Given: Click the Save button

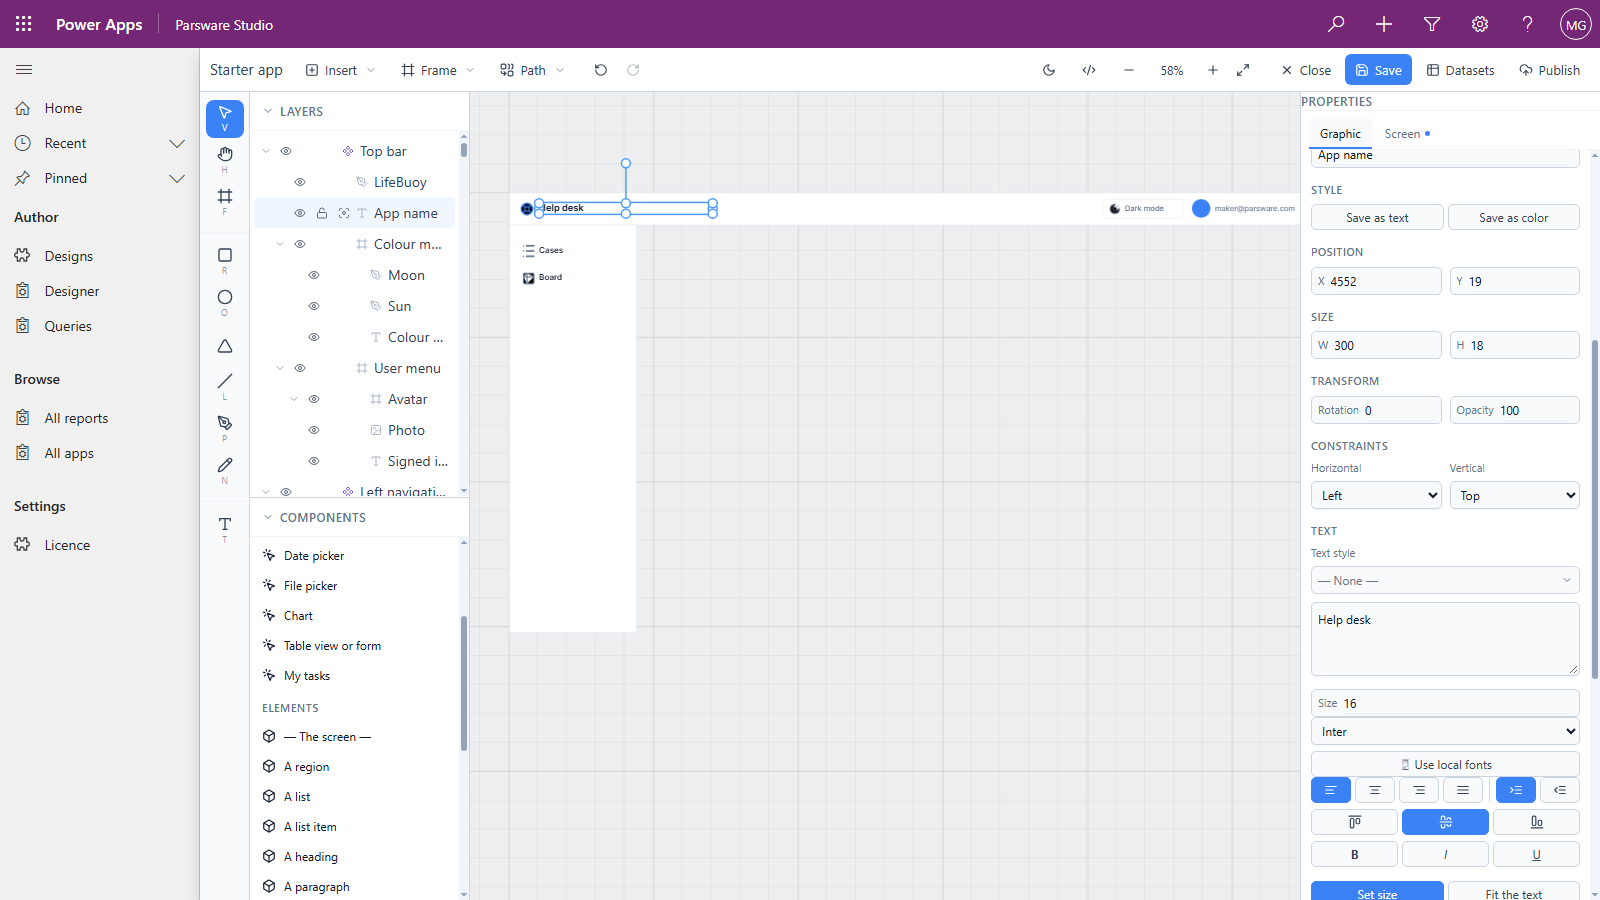Looking at the screenshot, I should pos(1378,70).
